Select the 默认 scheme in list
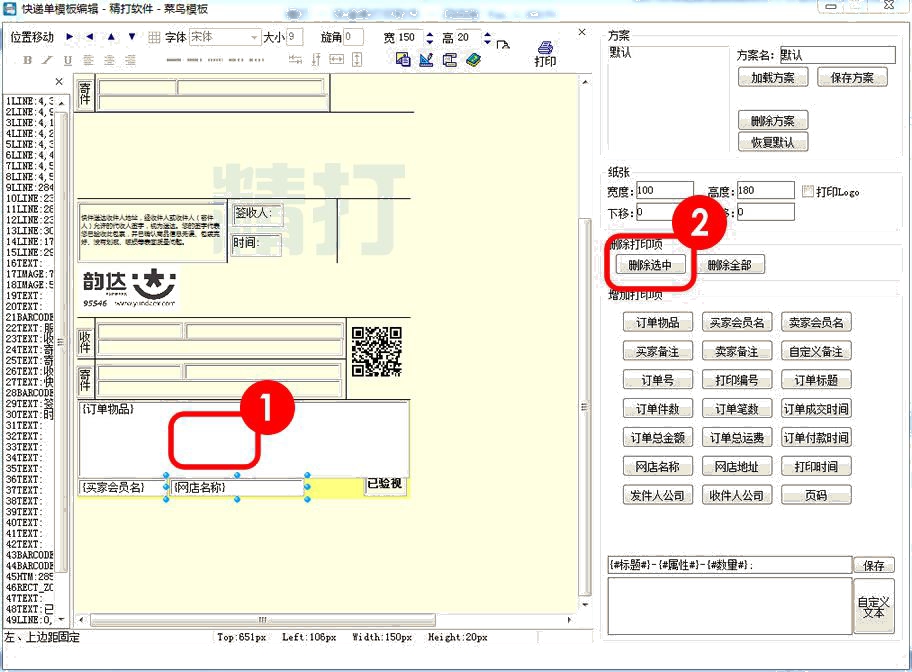 pyautogui.click(x=620, y=54)
